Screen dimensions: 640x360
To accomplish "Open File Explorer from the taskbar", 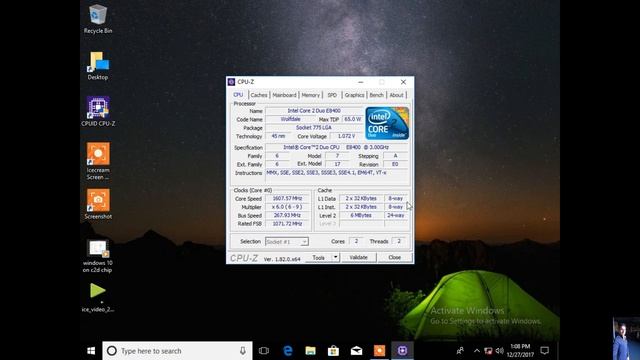I will pyautogui.click(x=311, y=351).
